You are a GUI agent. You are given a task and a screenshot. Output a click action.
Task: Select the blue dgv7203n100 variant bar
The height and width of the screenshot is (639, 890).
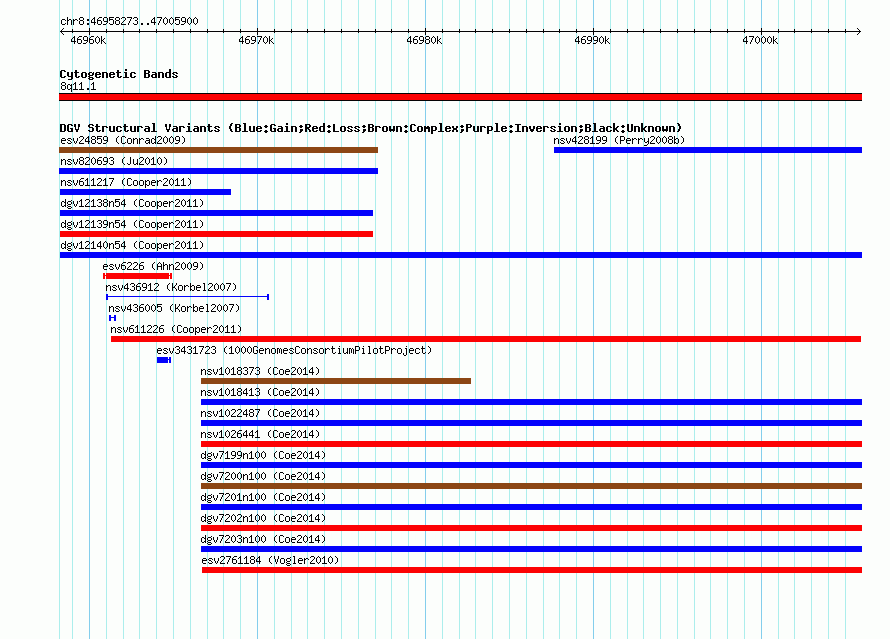tap(531, 549)
